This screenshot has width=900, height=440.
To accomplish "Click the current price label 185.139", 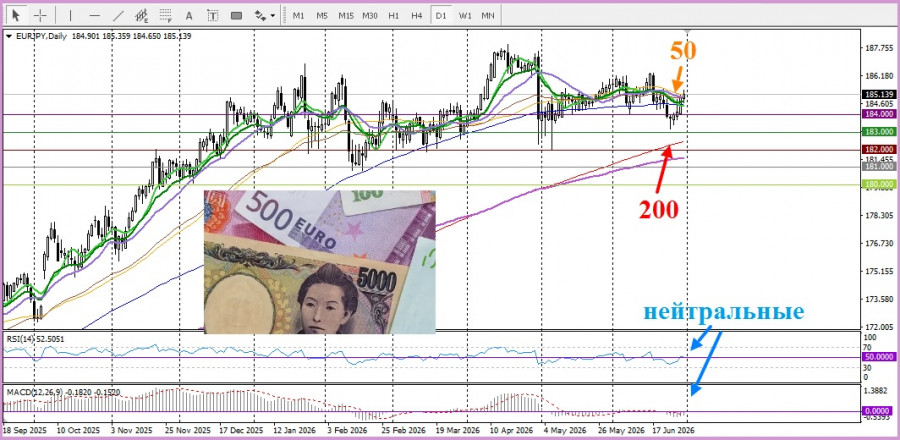I will (878, 94).
